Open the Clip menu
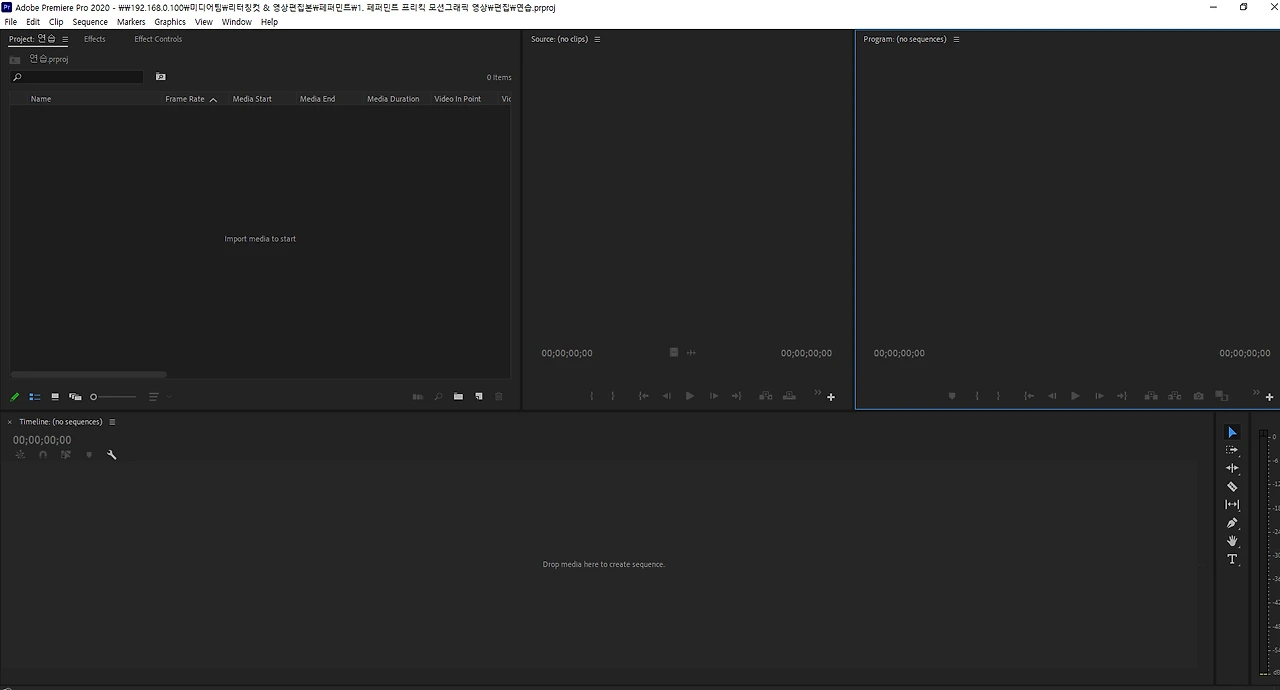 point(56,22)
